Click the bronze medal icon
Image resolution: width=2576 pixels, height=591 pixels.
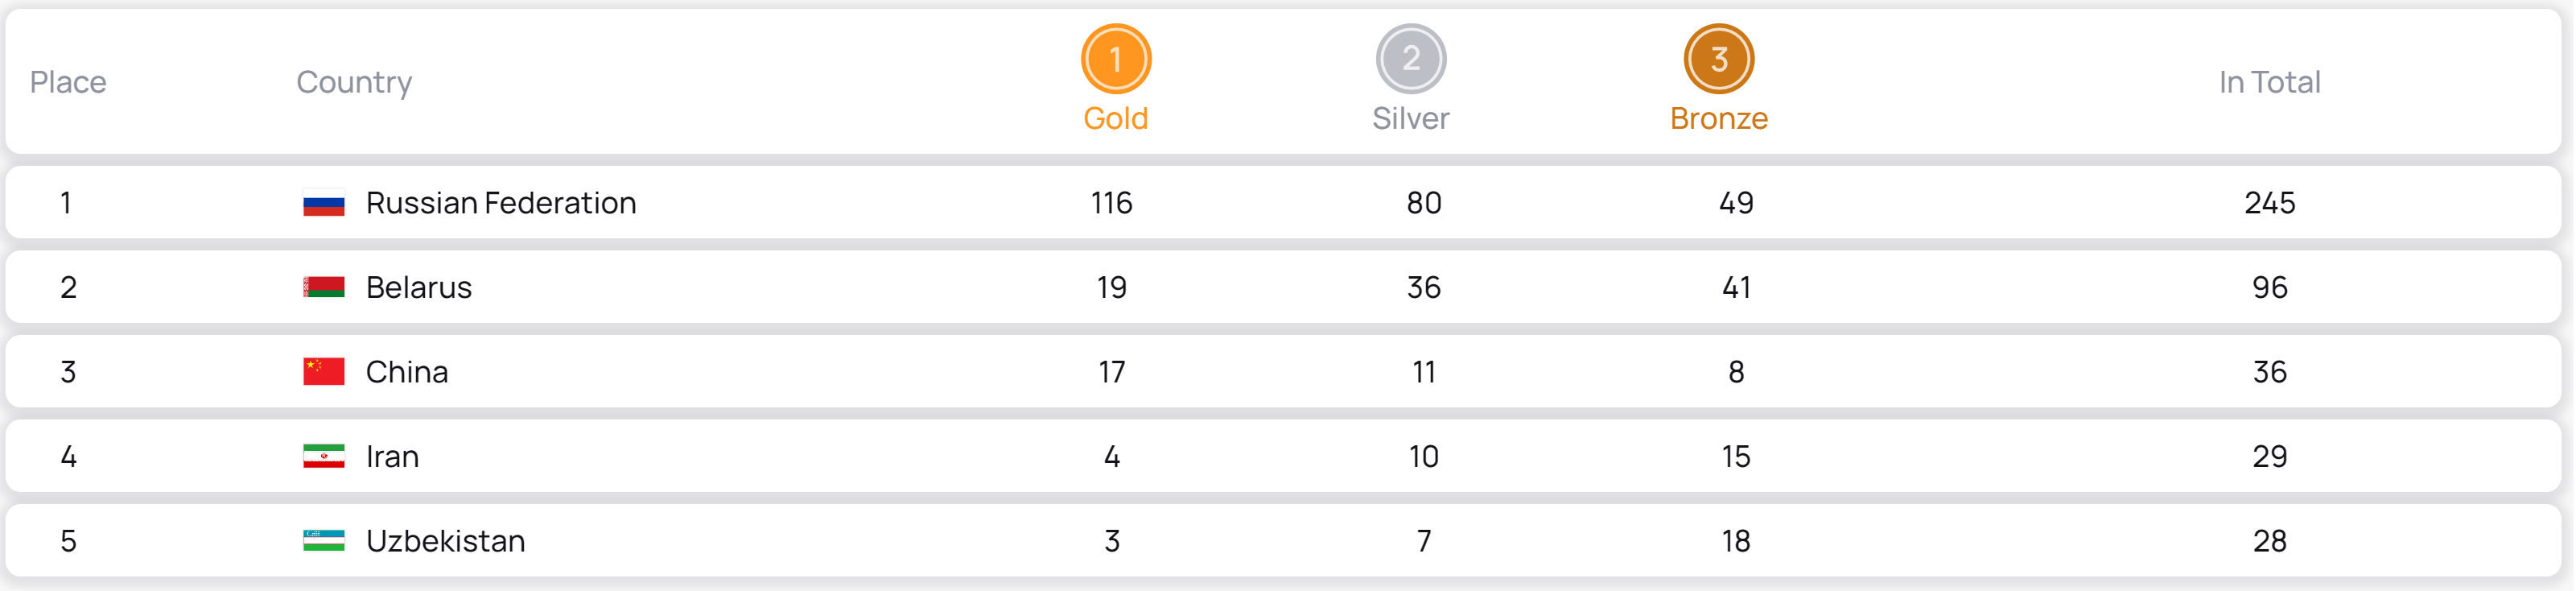click(1719, 59)
